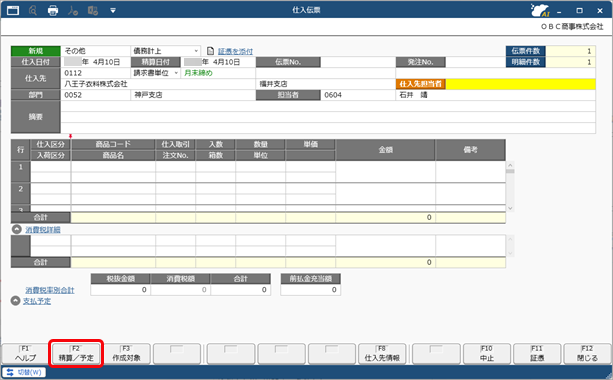
Task: Open the 消費税率別合計 link
Action: point(50,290)
